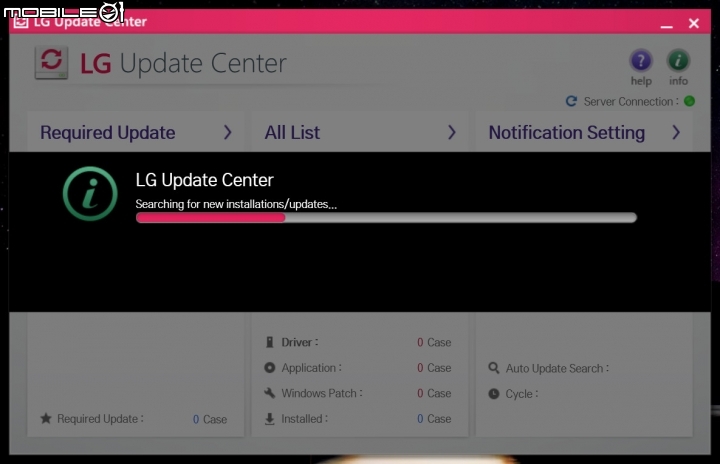This screenshot has height=464, width=720.
Task: Click the green server status indicator
Action: click(689, 101)
